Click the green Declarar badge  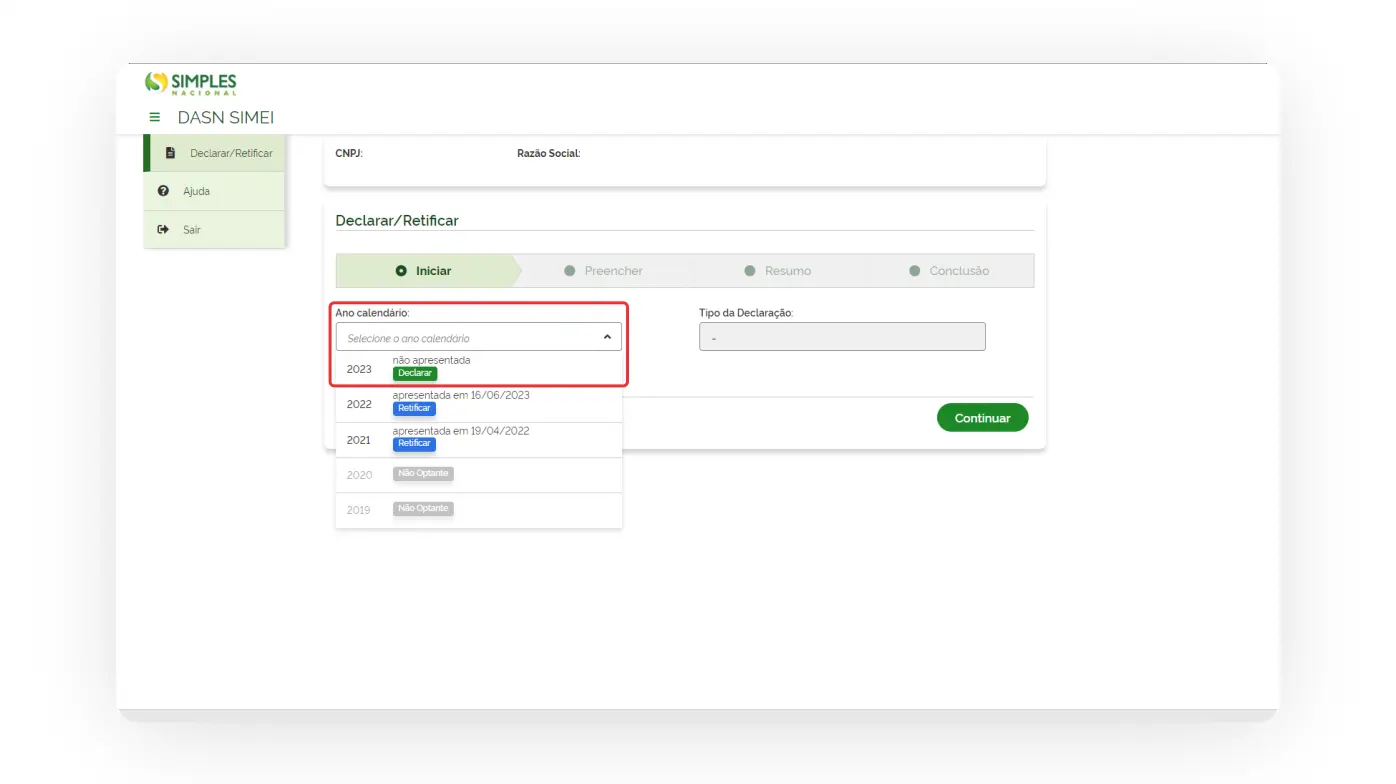tap(415, 373)
